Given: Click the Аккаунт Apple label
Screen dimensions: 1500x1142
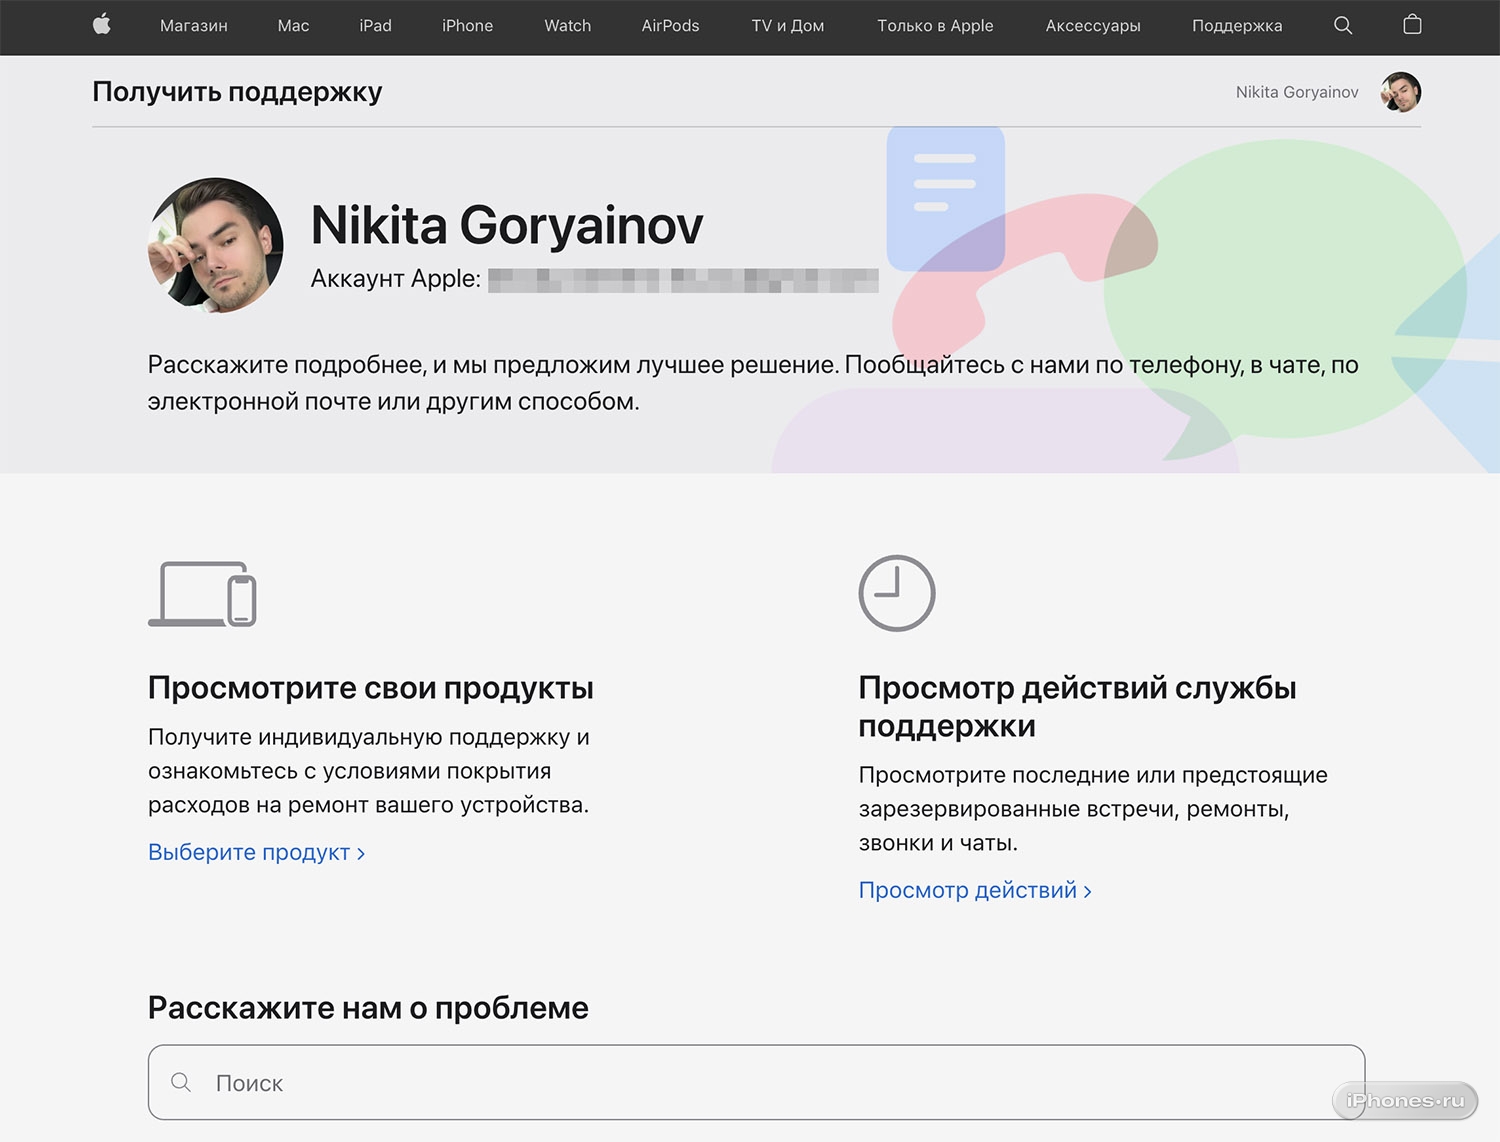Looking at the screenshot, I should [x=396, y=278].
